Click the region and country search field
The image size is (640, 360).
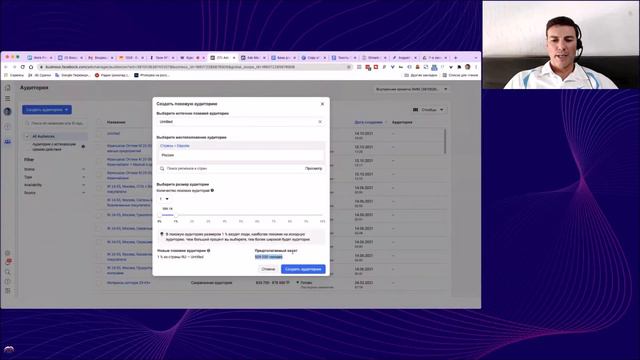coord(231,168)
